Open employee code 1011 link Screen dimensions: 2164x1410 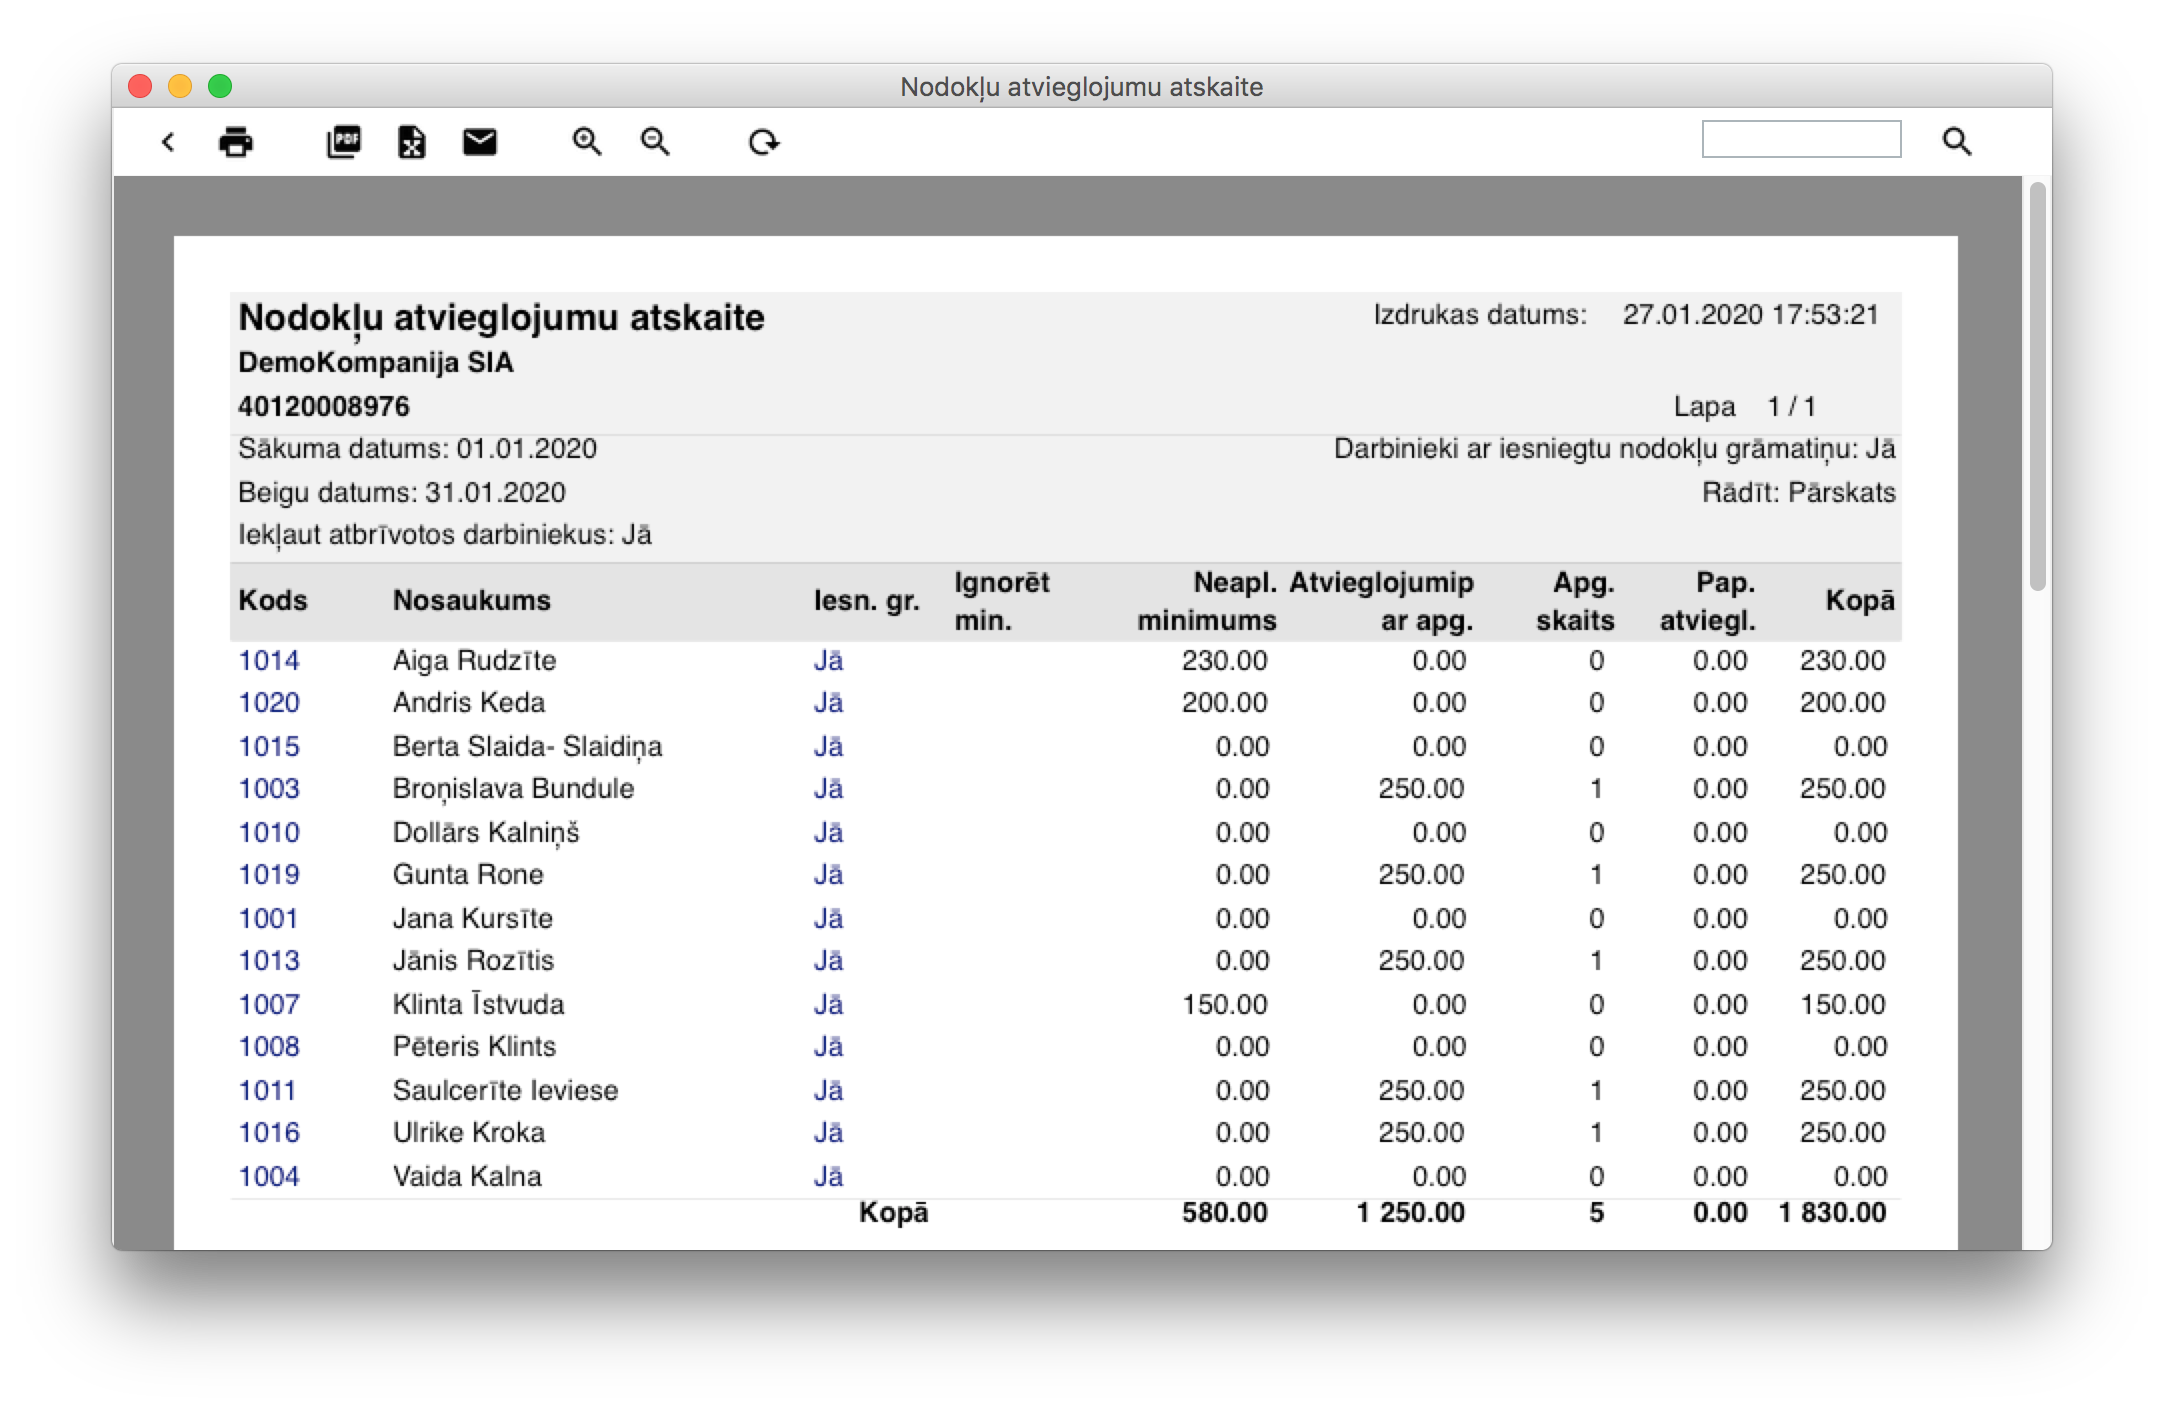coord(266,1090)
